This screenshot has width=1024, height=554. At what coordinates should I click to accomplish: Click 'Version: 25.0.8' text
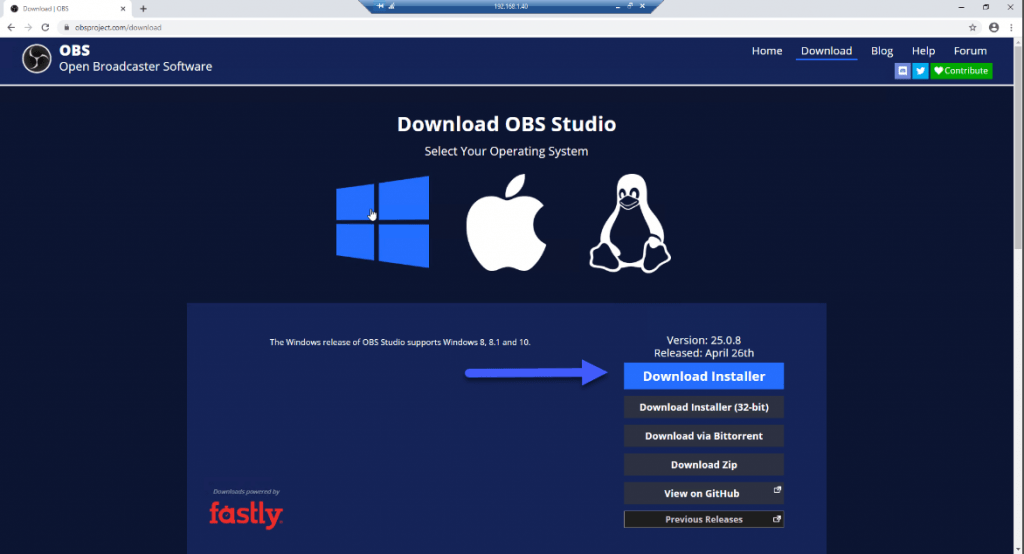tap(703, 340)
